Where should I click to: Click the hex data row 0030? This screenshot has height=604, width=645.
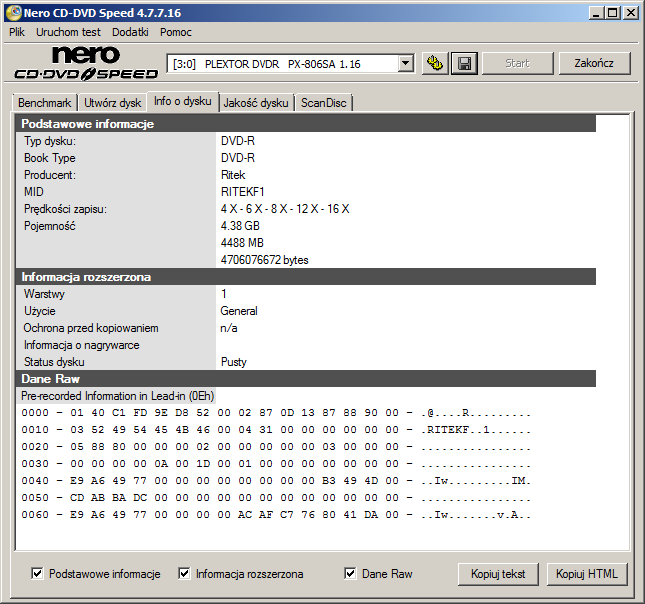point(276,464)
